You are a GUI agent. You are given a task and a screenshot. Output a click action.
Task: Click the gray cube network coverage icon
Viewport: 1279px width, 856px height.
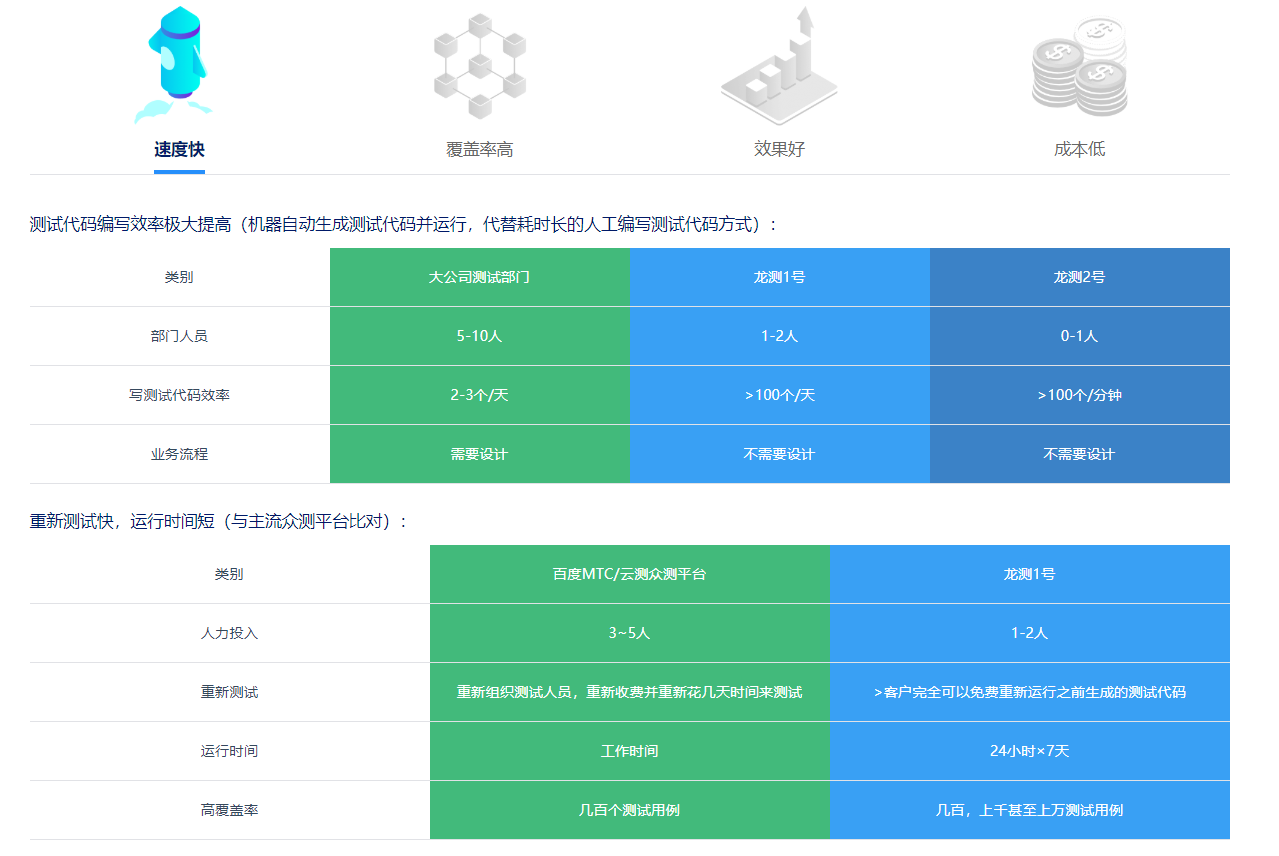click(x=480, y=65)
